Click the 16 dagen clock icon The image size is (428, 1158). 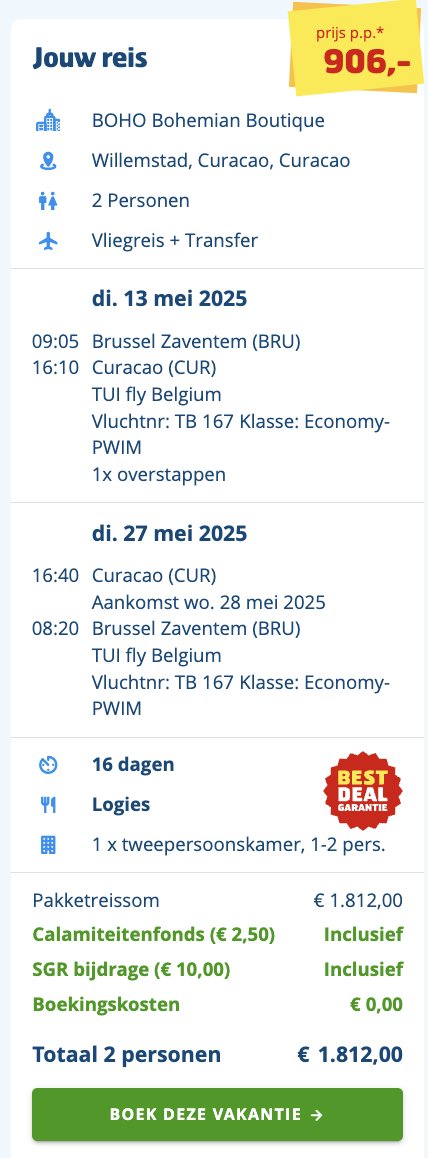pyautogui.click(x=48, y=764)
